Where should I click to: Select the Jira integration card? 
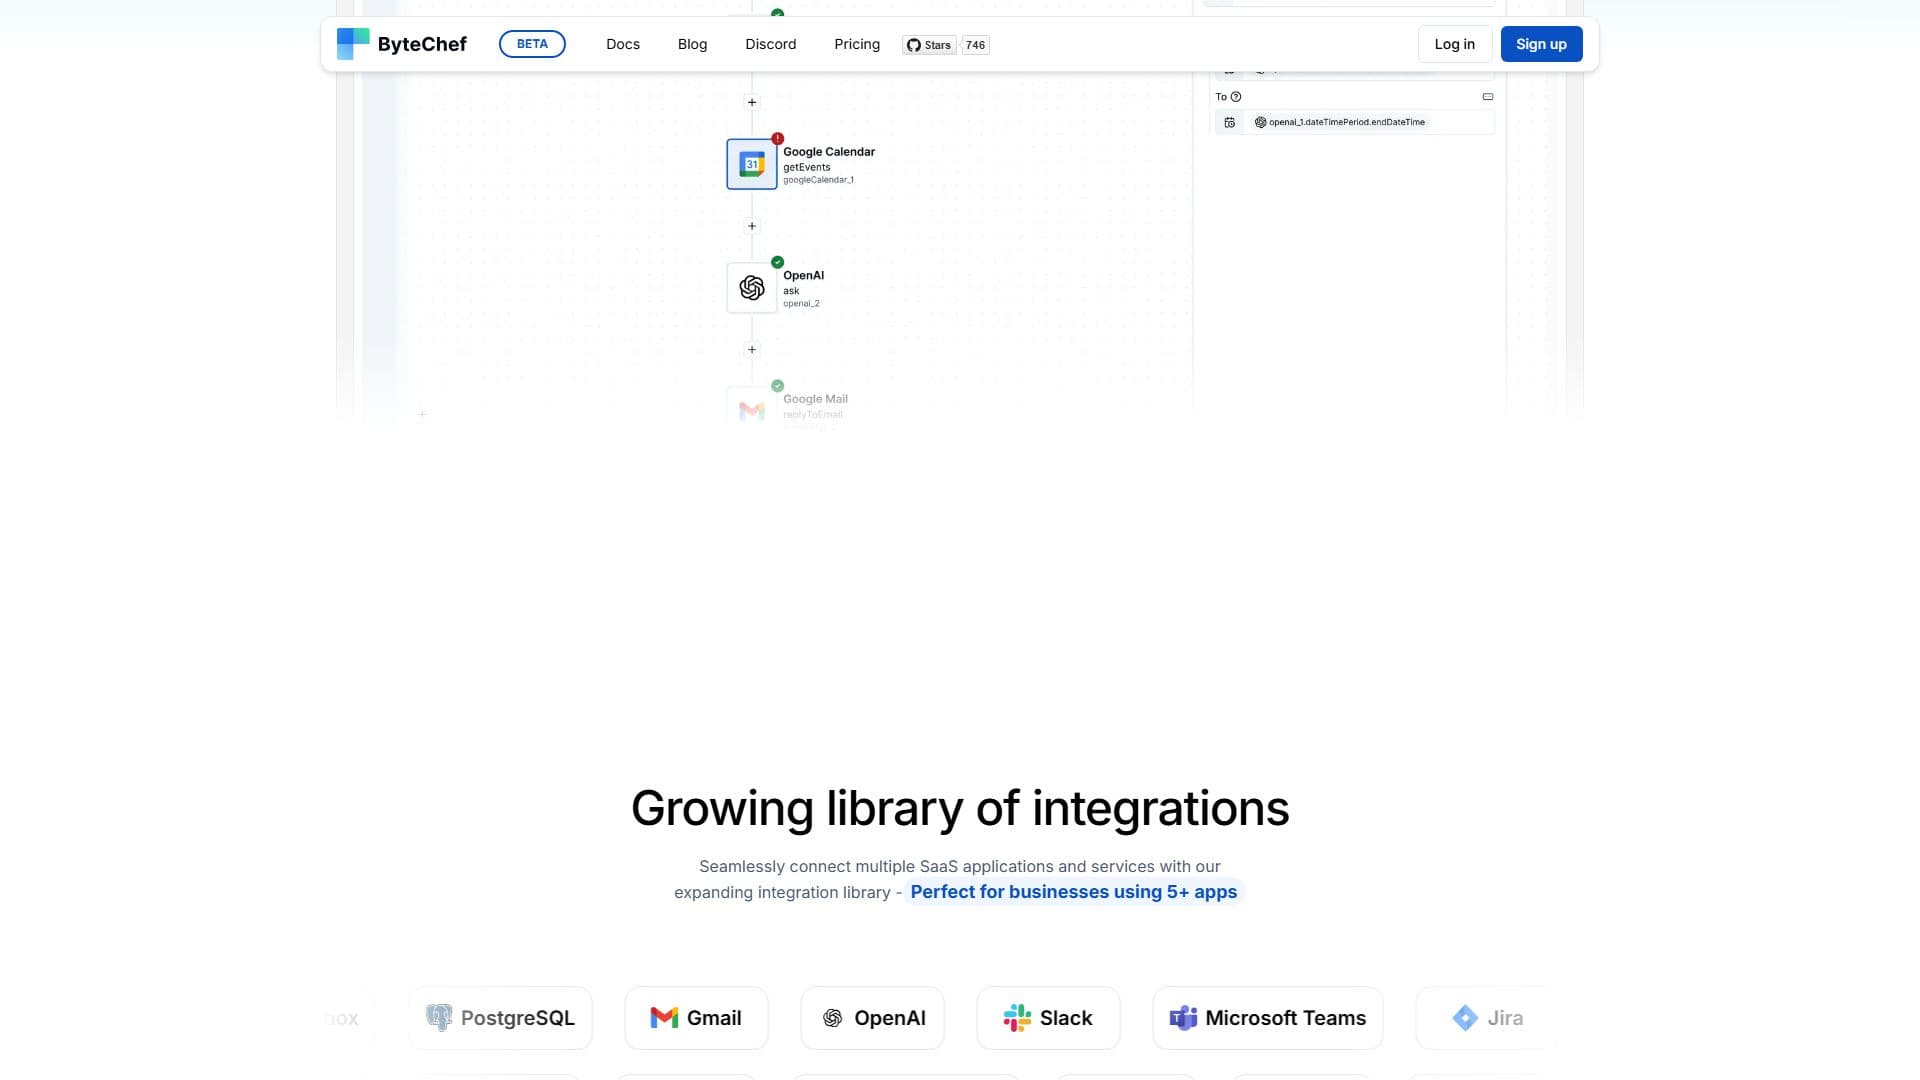pos(1486,1018)
